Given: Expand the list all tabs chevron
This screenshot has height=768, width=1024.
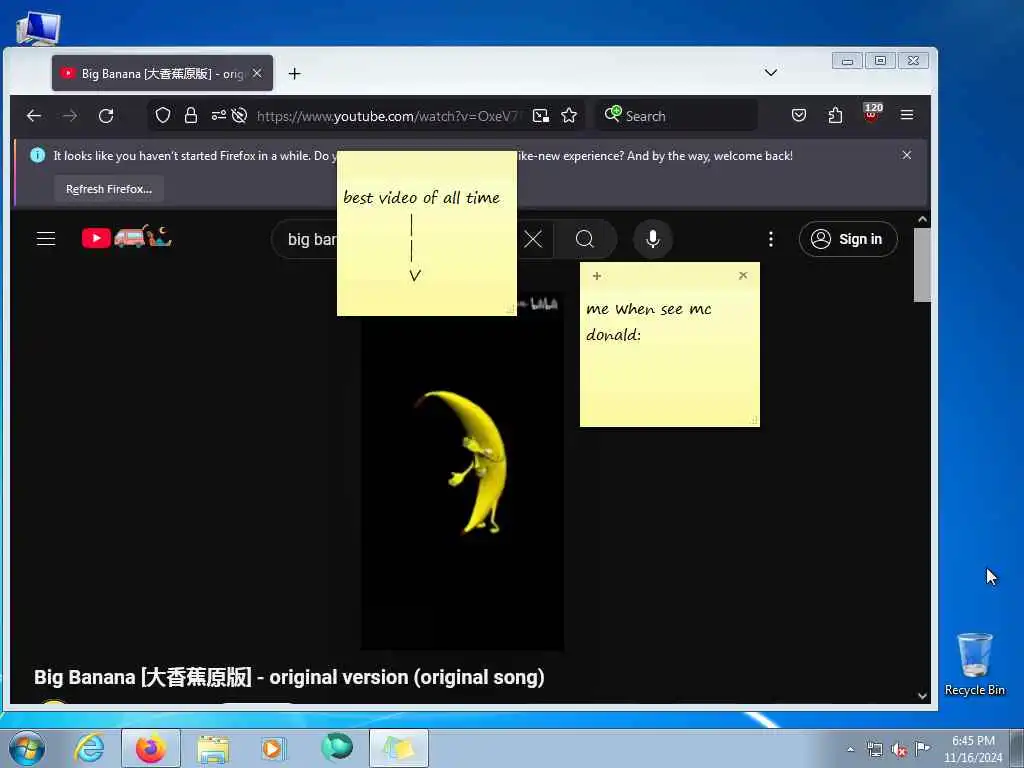Looking at the screenshot, I should coord(771,72).
